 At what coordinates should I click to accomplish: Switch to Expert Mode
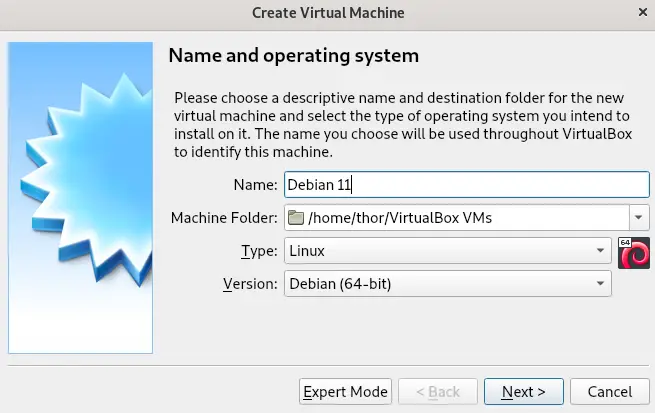[345, 392]
